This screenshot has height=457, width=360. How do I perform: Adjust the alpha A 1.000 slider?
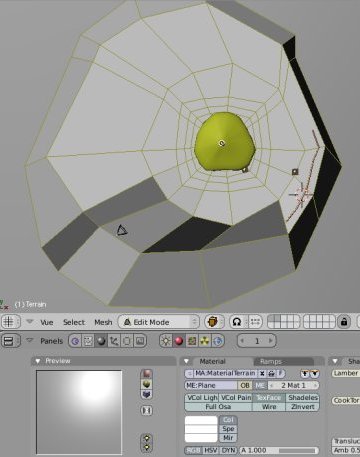click(279, 450)
